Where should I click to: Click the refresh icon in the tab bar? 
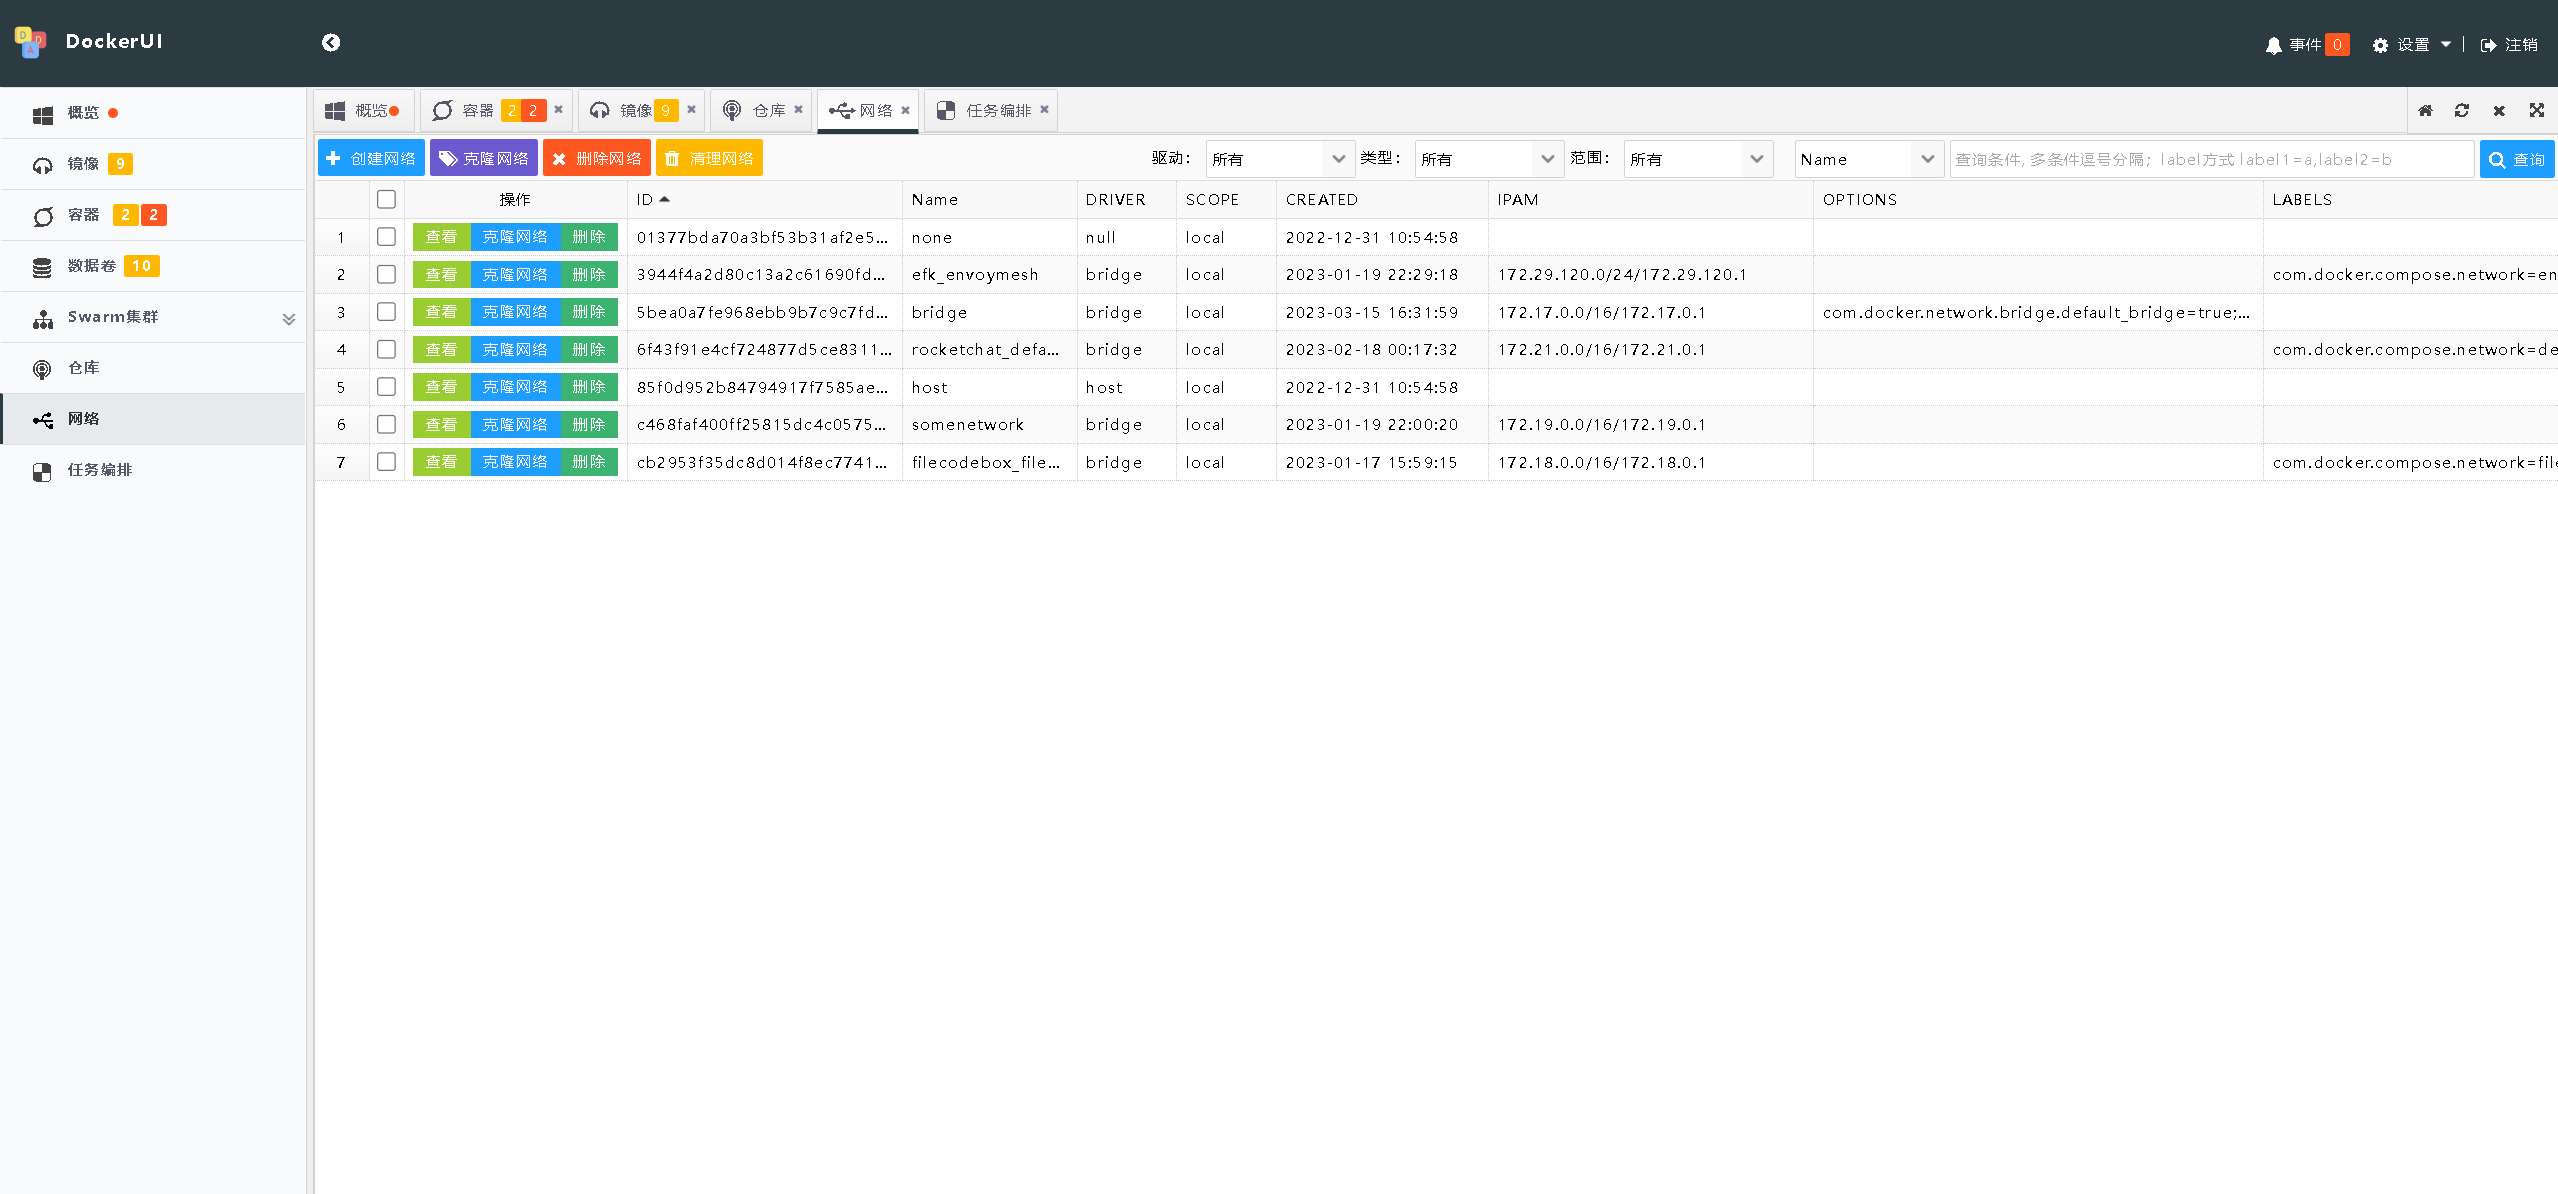click(2462, 111)
